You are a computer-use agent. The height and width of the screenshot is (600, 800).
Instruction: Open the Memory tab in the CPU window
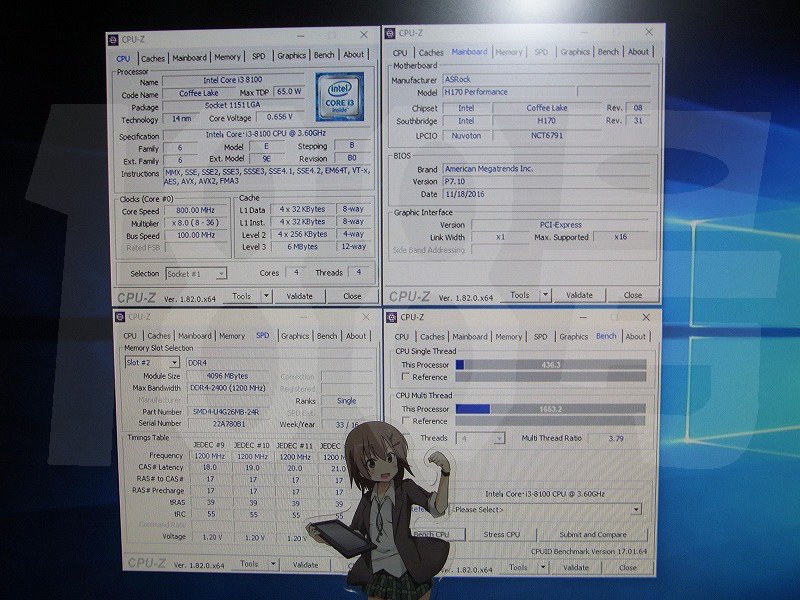227,57
